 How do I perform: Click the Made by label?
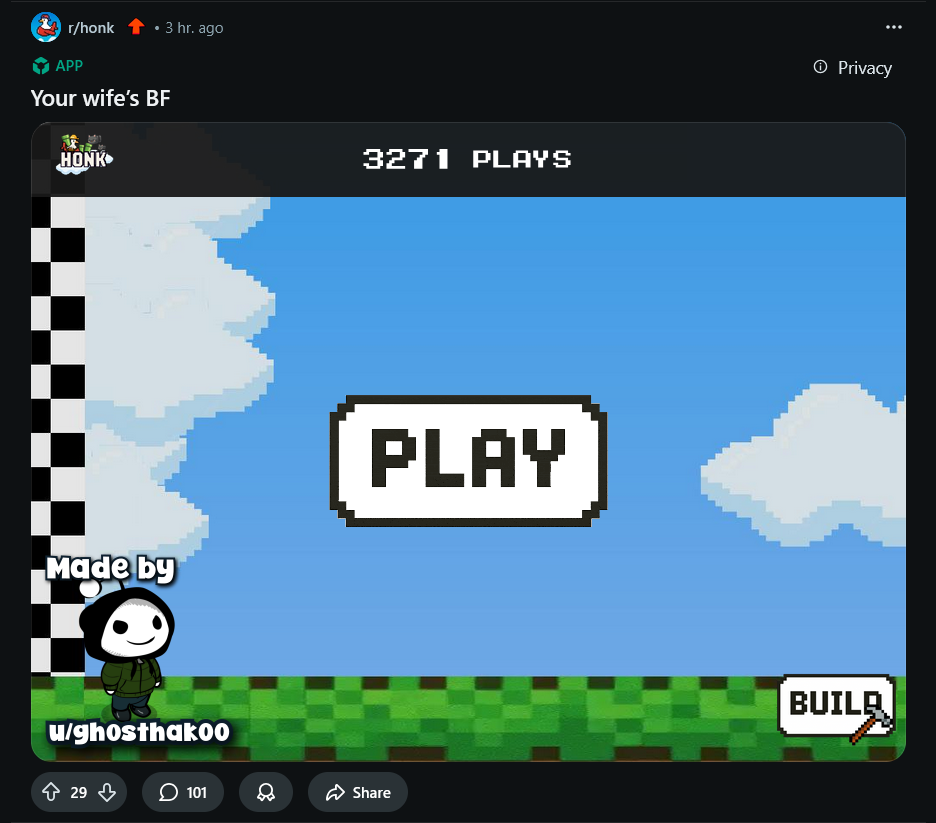[x=111, y=568]
